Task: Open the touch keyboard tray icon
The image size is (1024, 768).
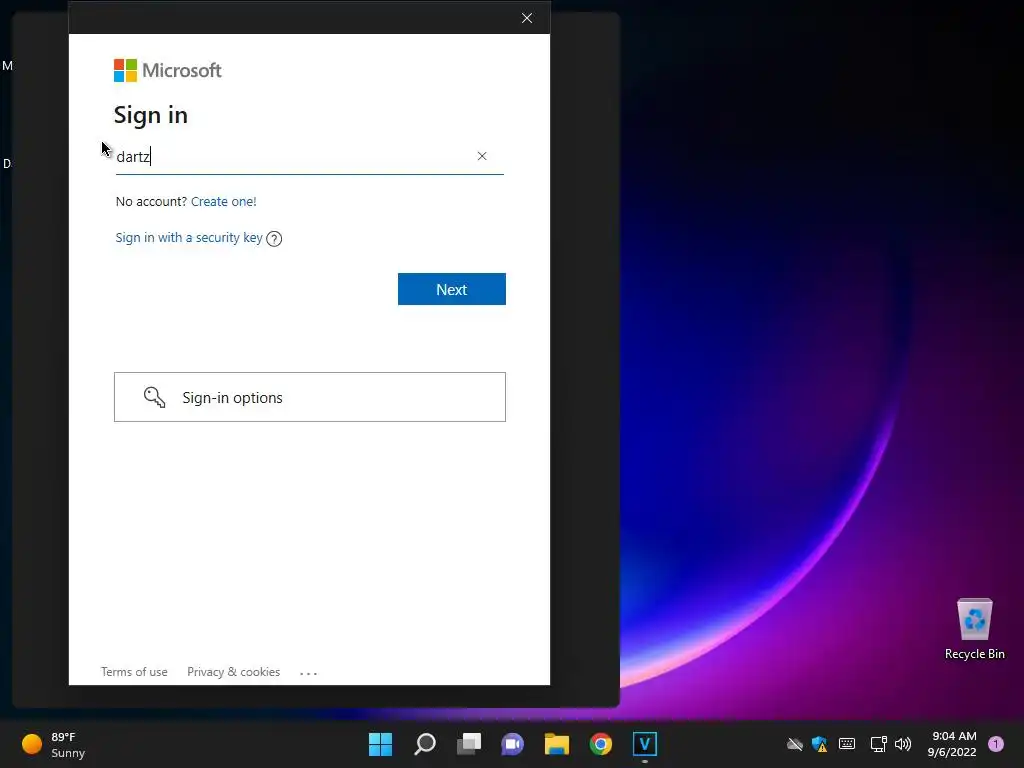Action: click(x=847, y=744)
